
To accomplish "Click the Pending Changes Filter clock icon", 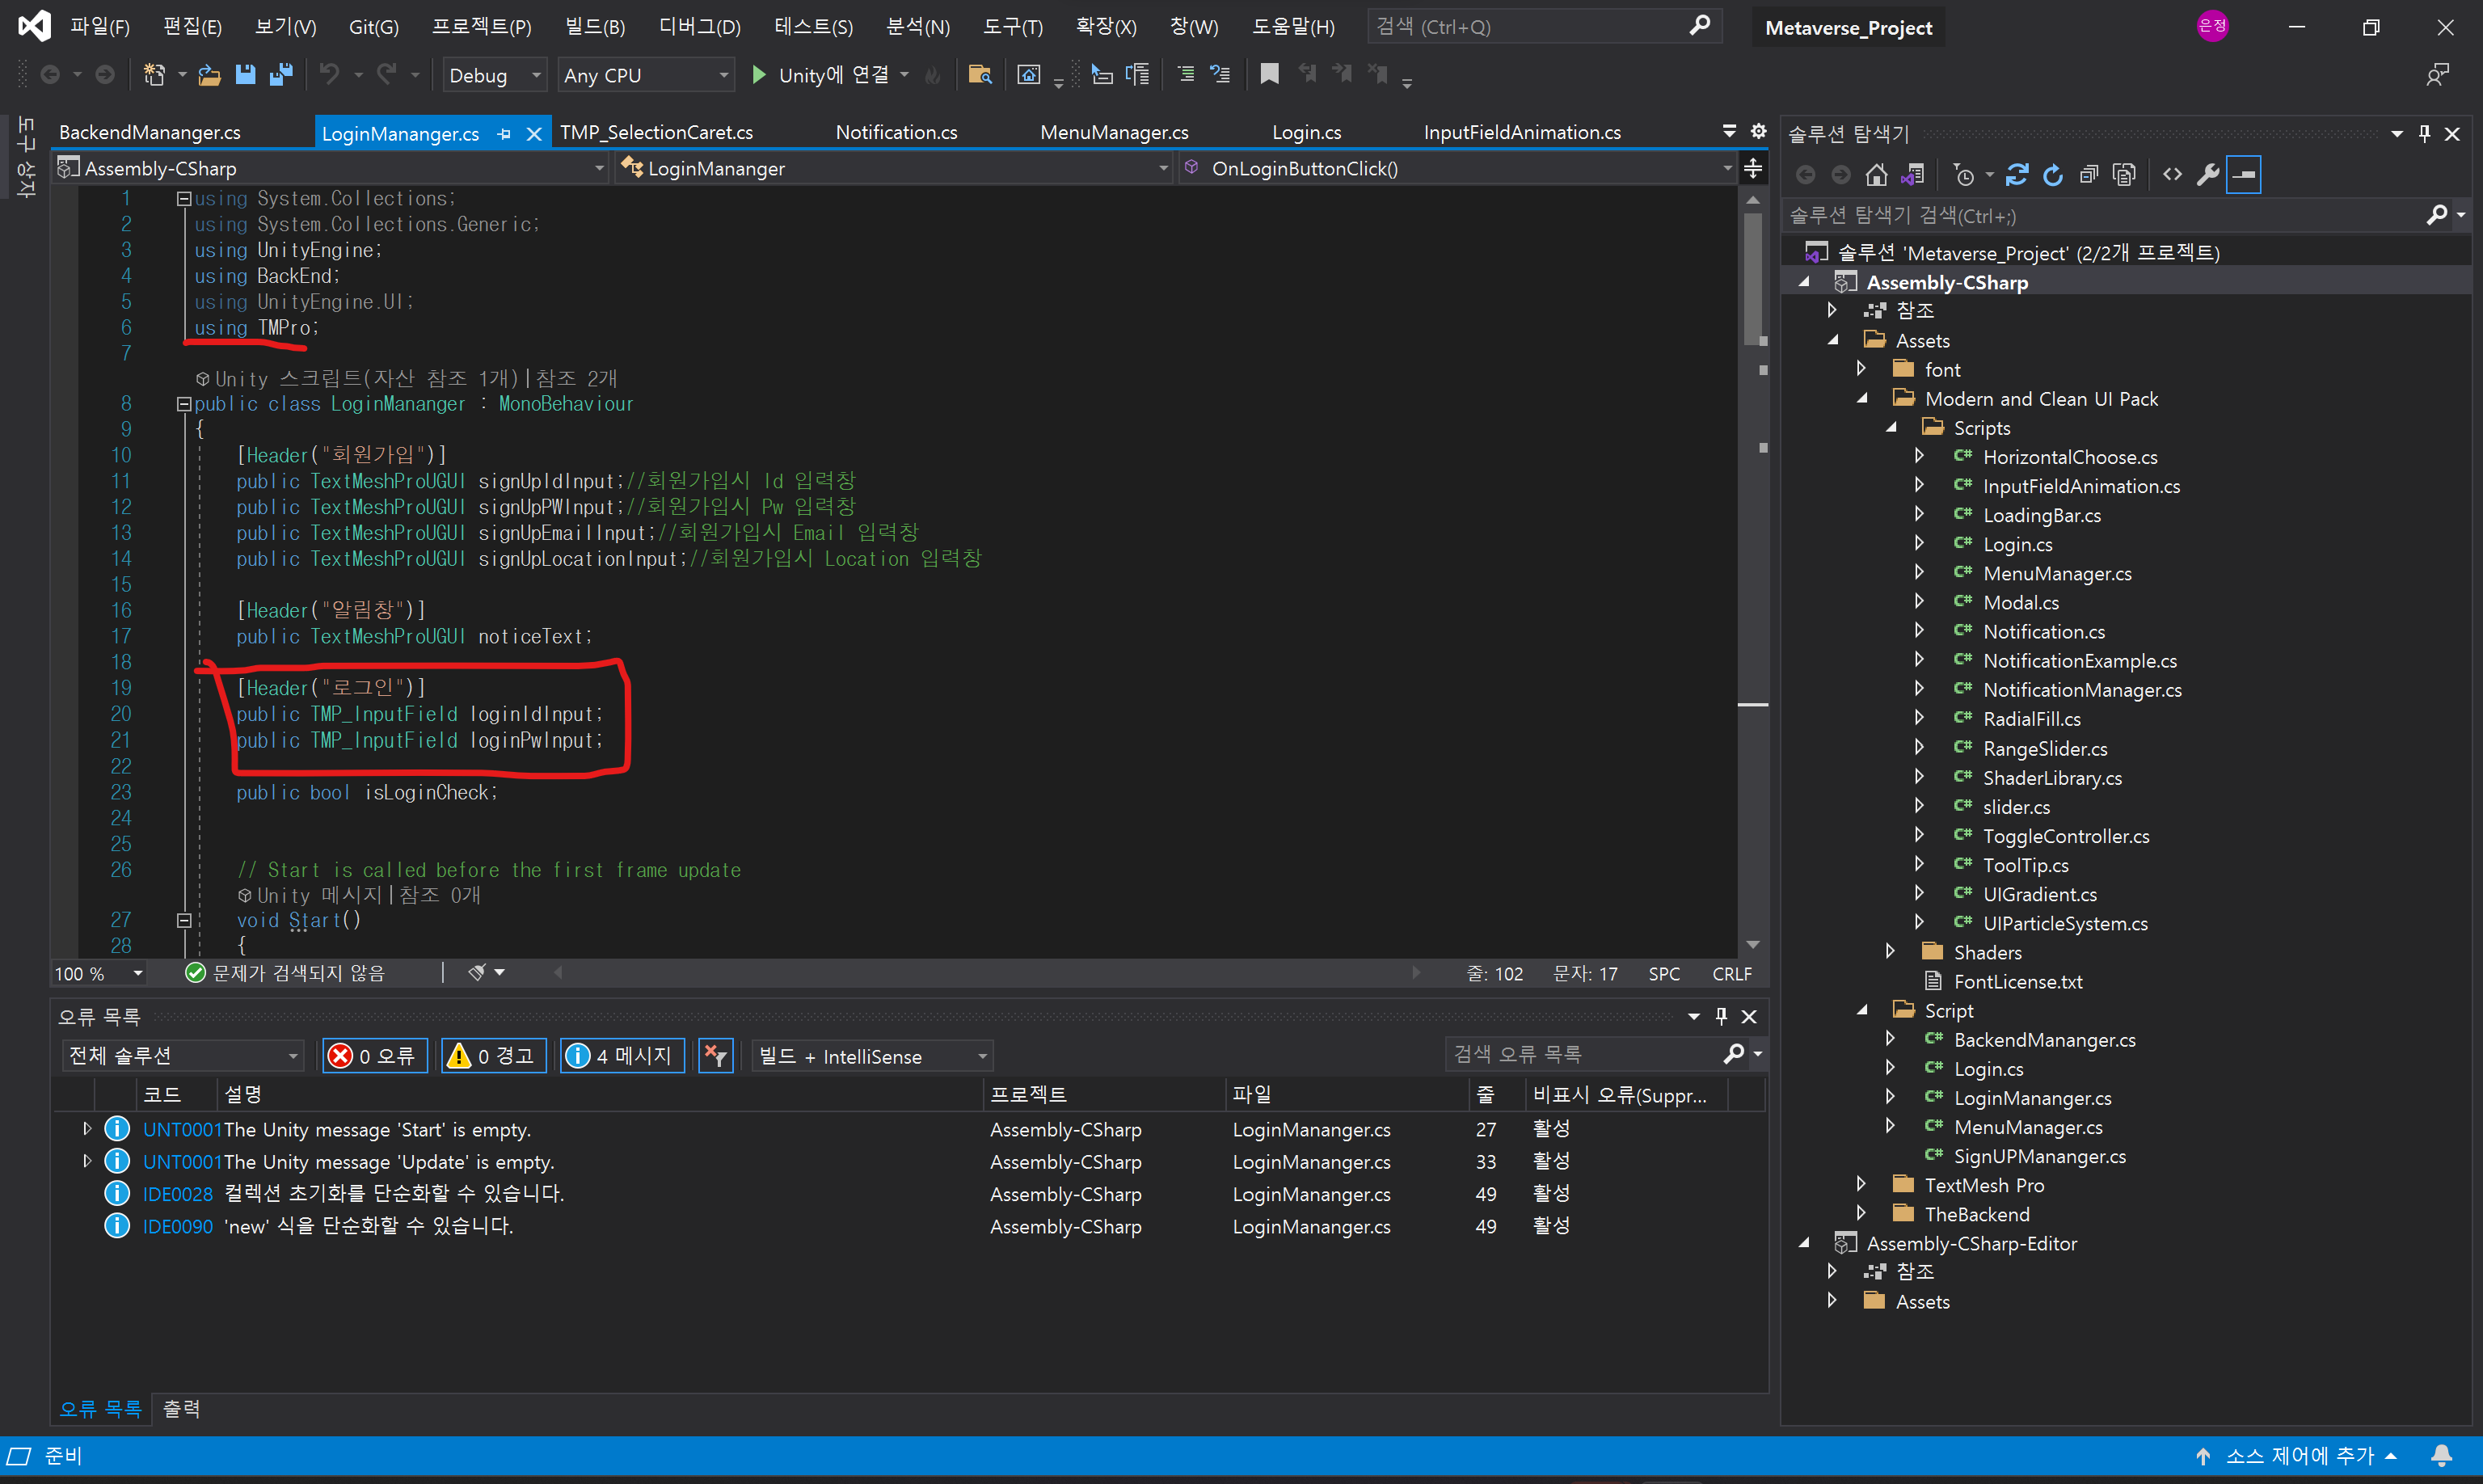I will 1964,175.
